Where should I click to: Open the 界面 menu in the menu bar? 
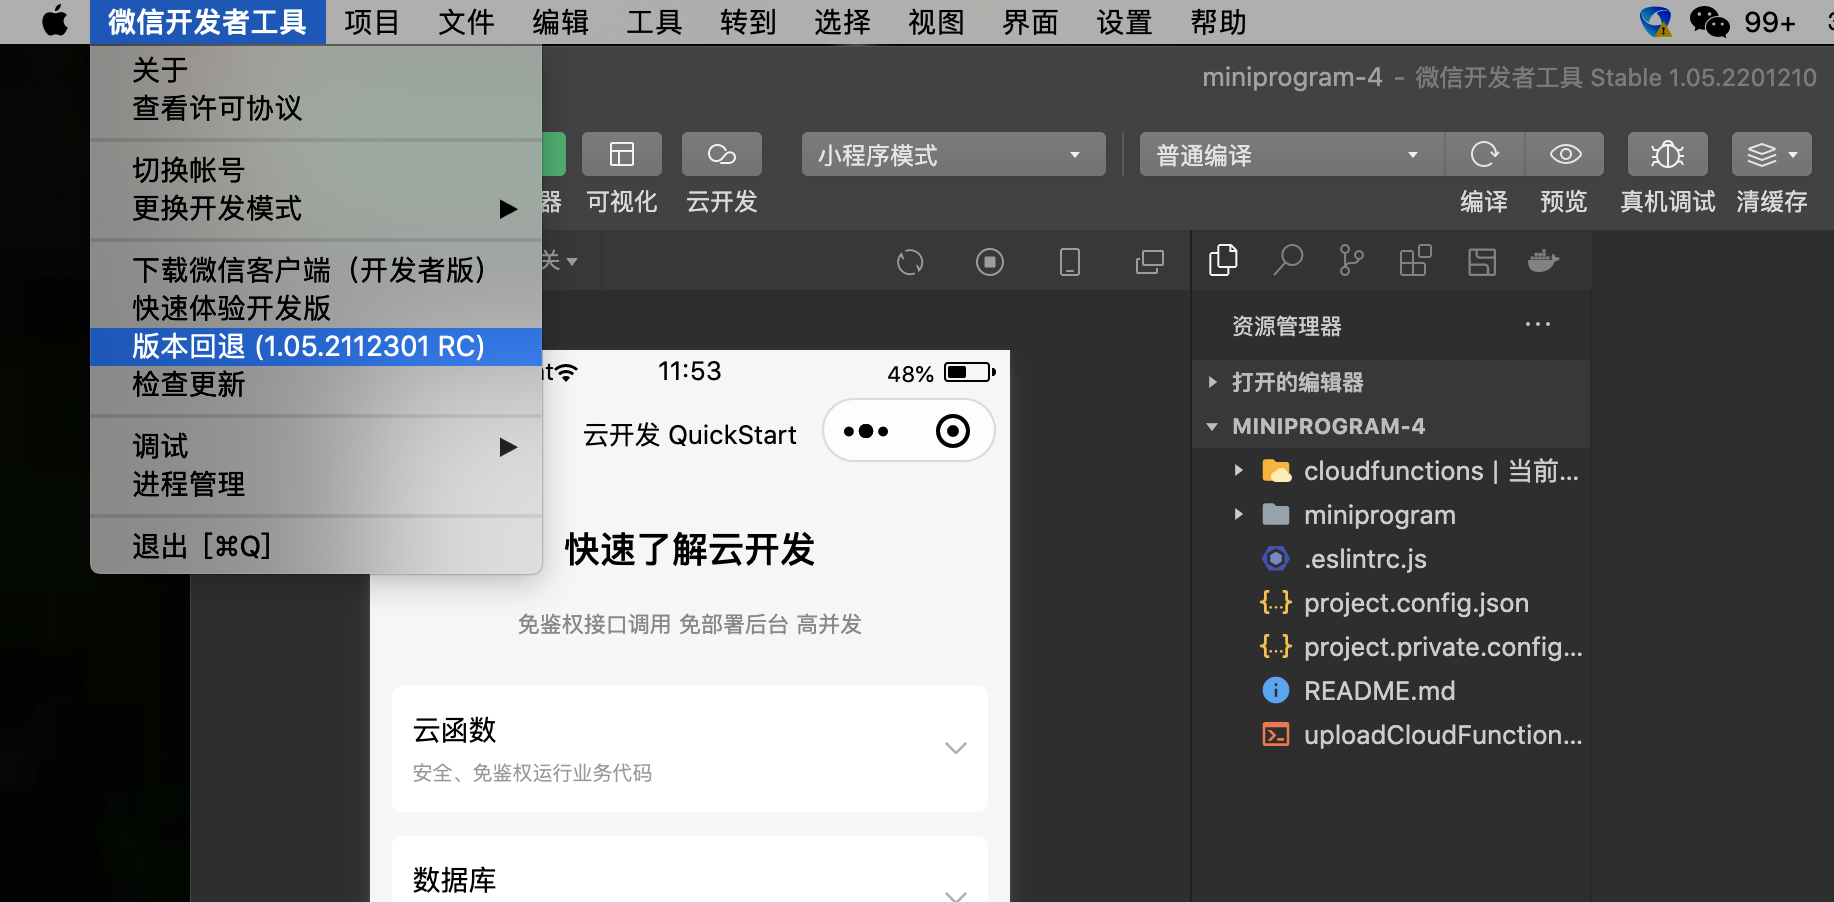click(1030, 22)
